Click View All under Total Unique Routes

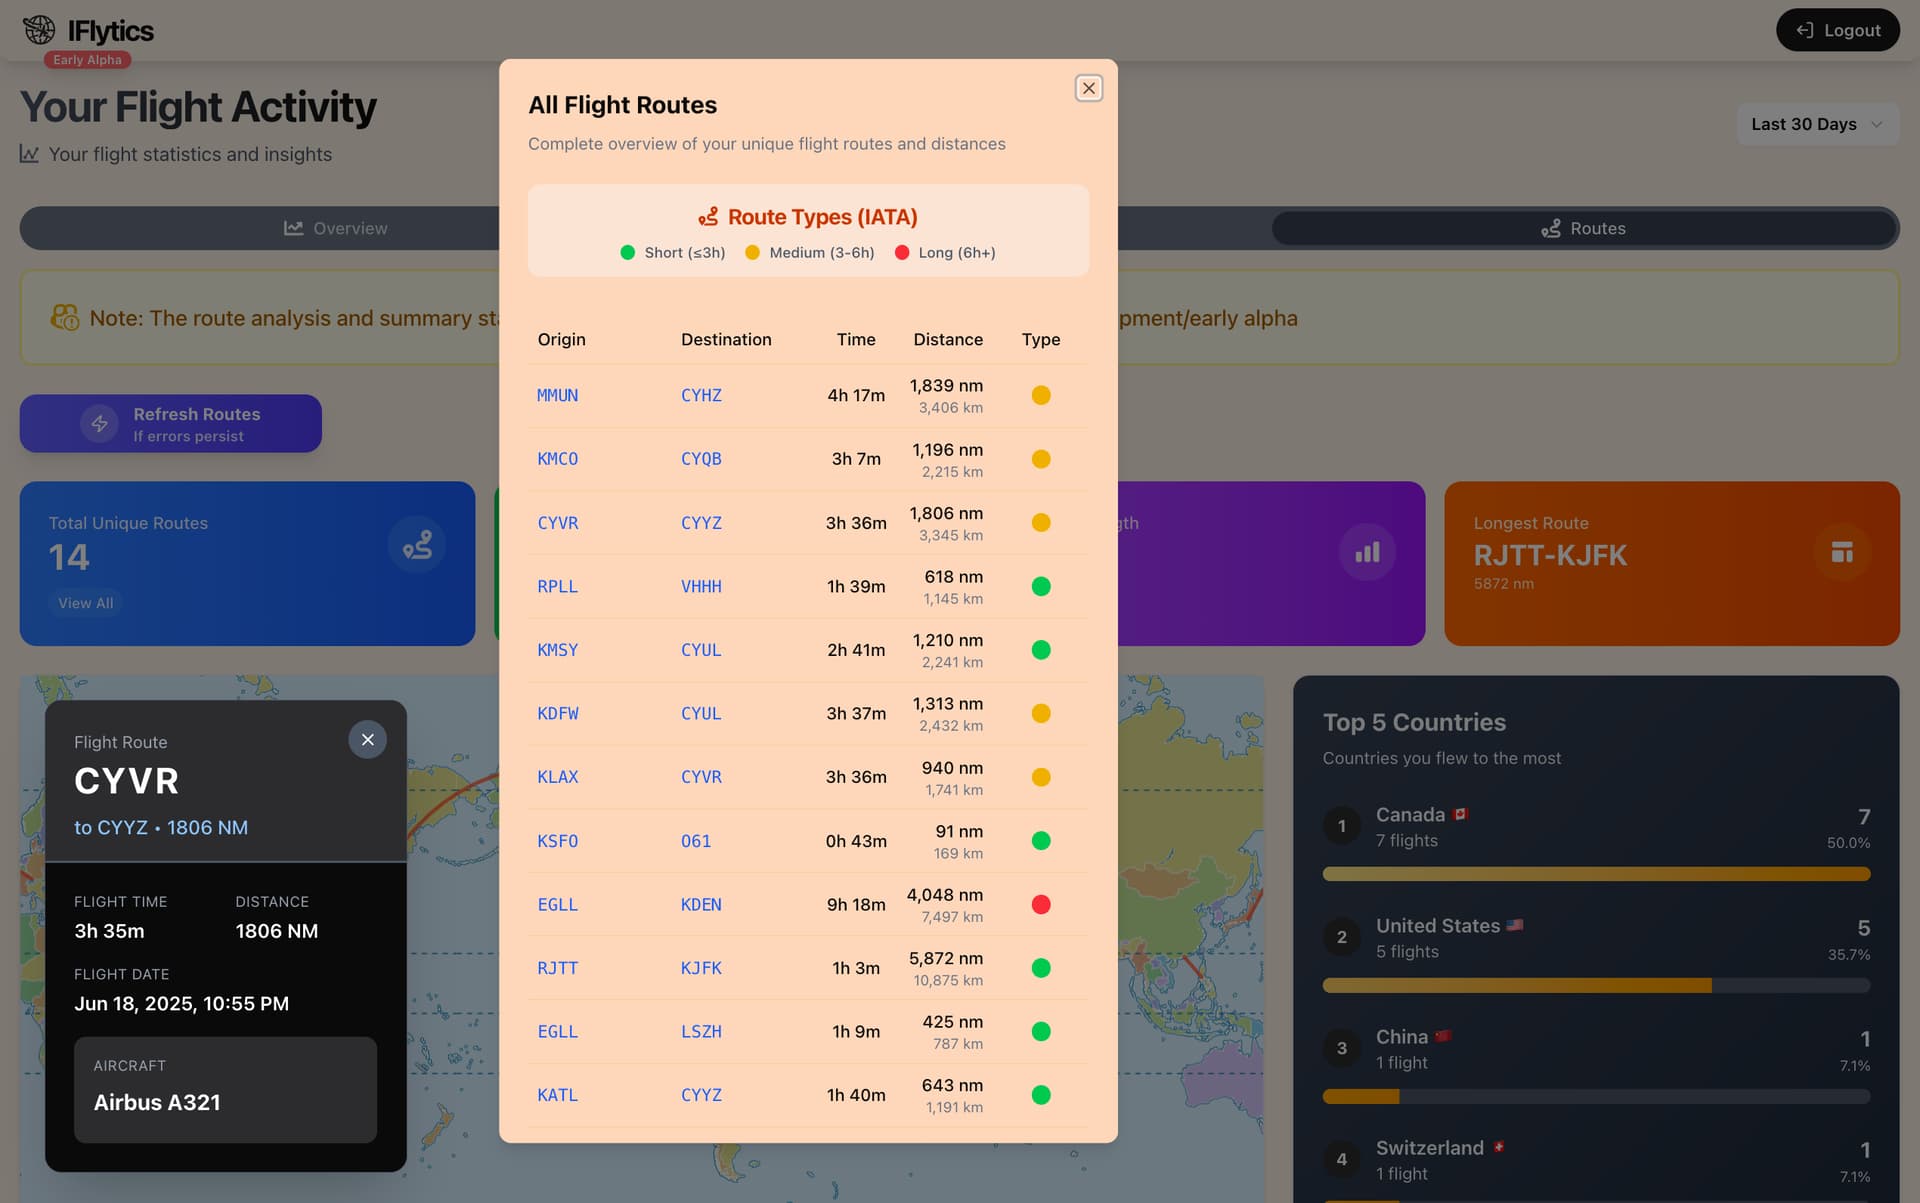pos(85,603)
